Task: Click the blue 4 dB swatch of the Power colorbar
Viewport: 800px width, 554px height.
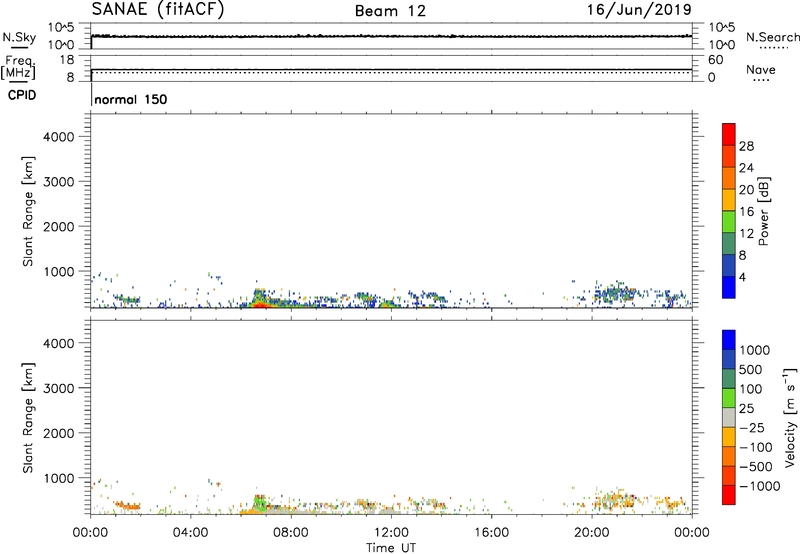Action: (x=729, y=286)
